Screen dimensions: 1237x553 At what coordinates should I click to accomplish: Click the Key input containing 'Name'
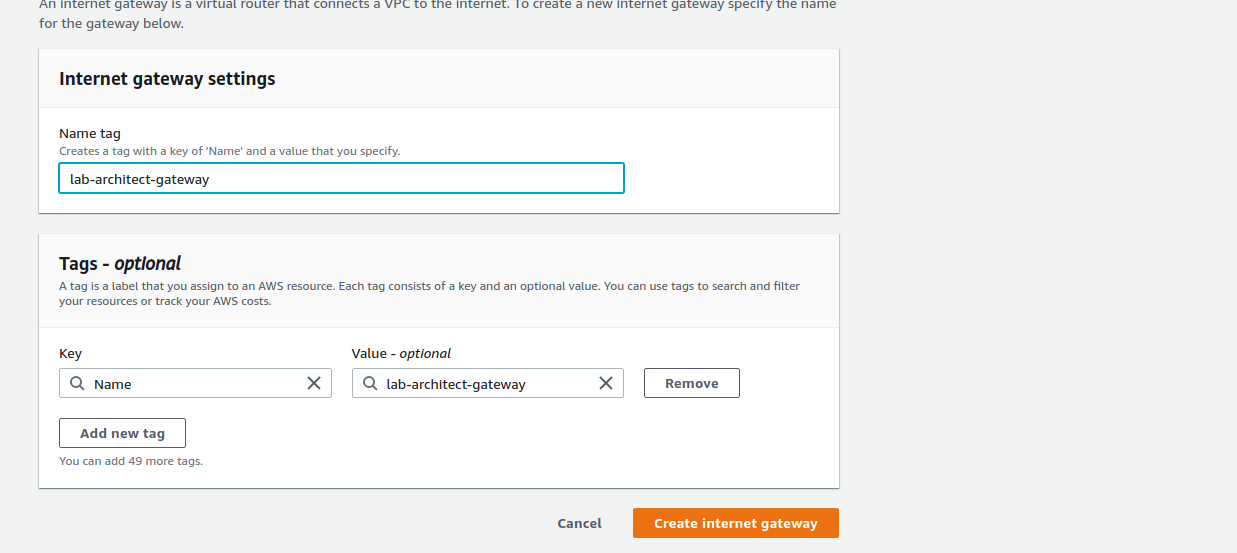[x=195, y=384]
